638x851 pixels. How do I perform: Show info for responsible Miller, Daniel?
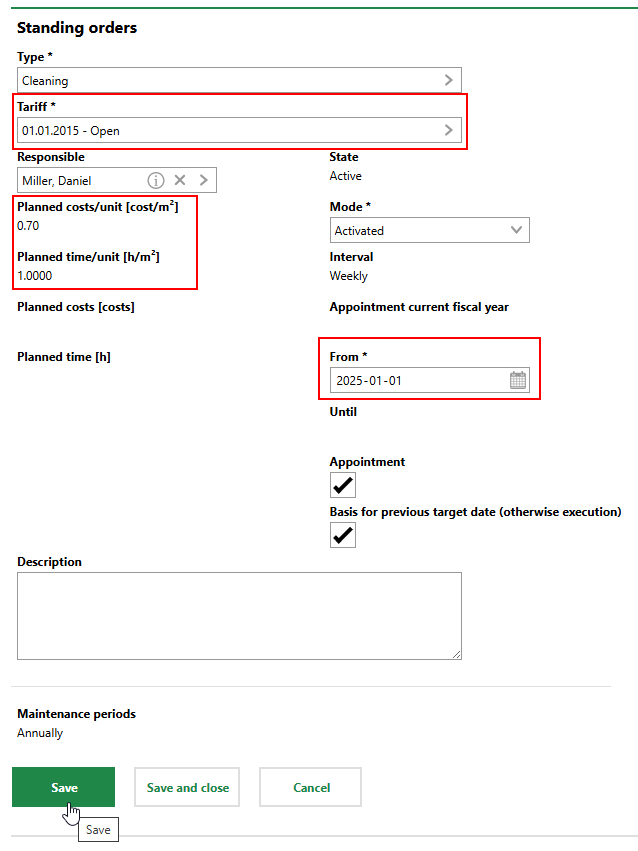click(x=156, y=180)
